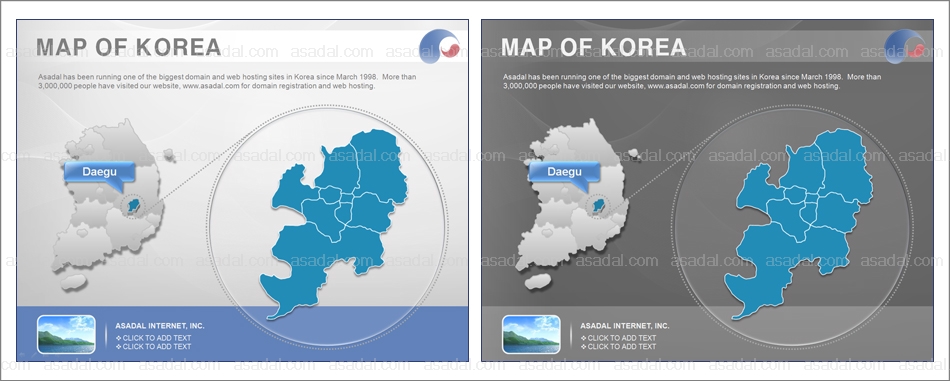Select the MAP OF KOREA title on the gray slide
The width and height of the screenshot is (950, 381).
tap(594, 47)
